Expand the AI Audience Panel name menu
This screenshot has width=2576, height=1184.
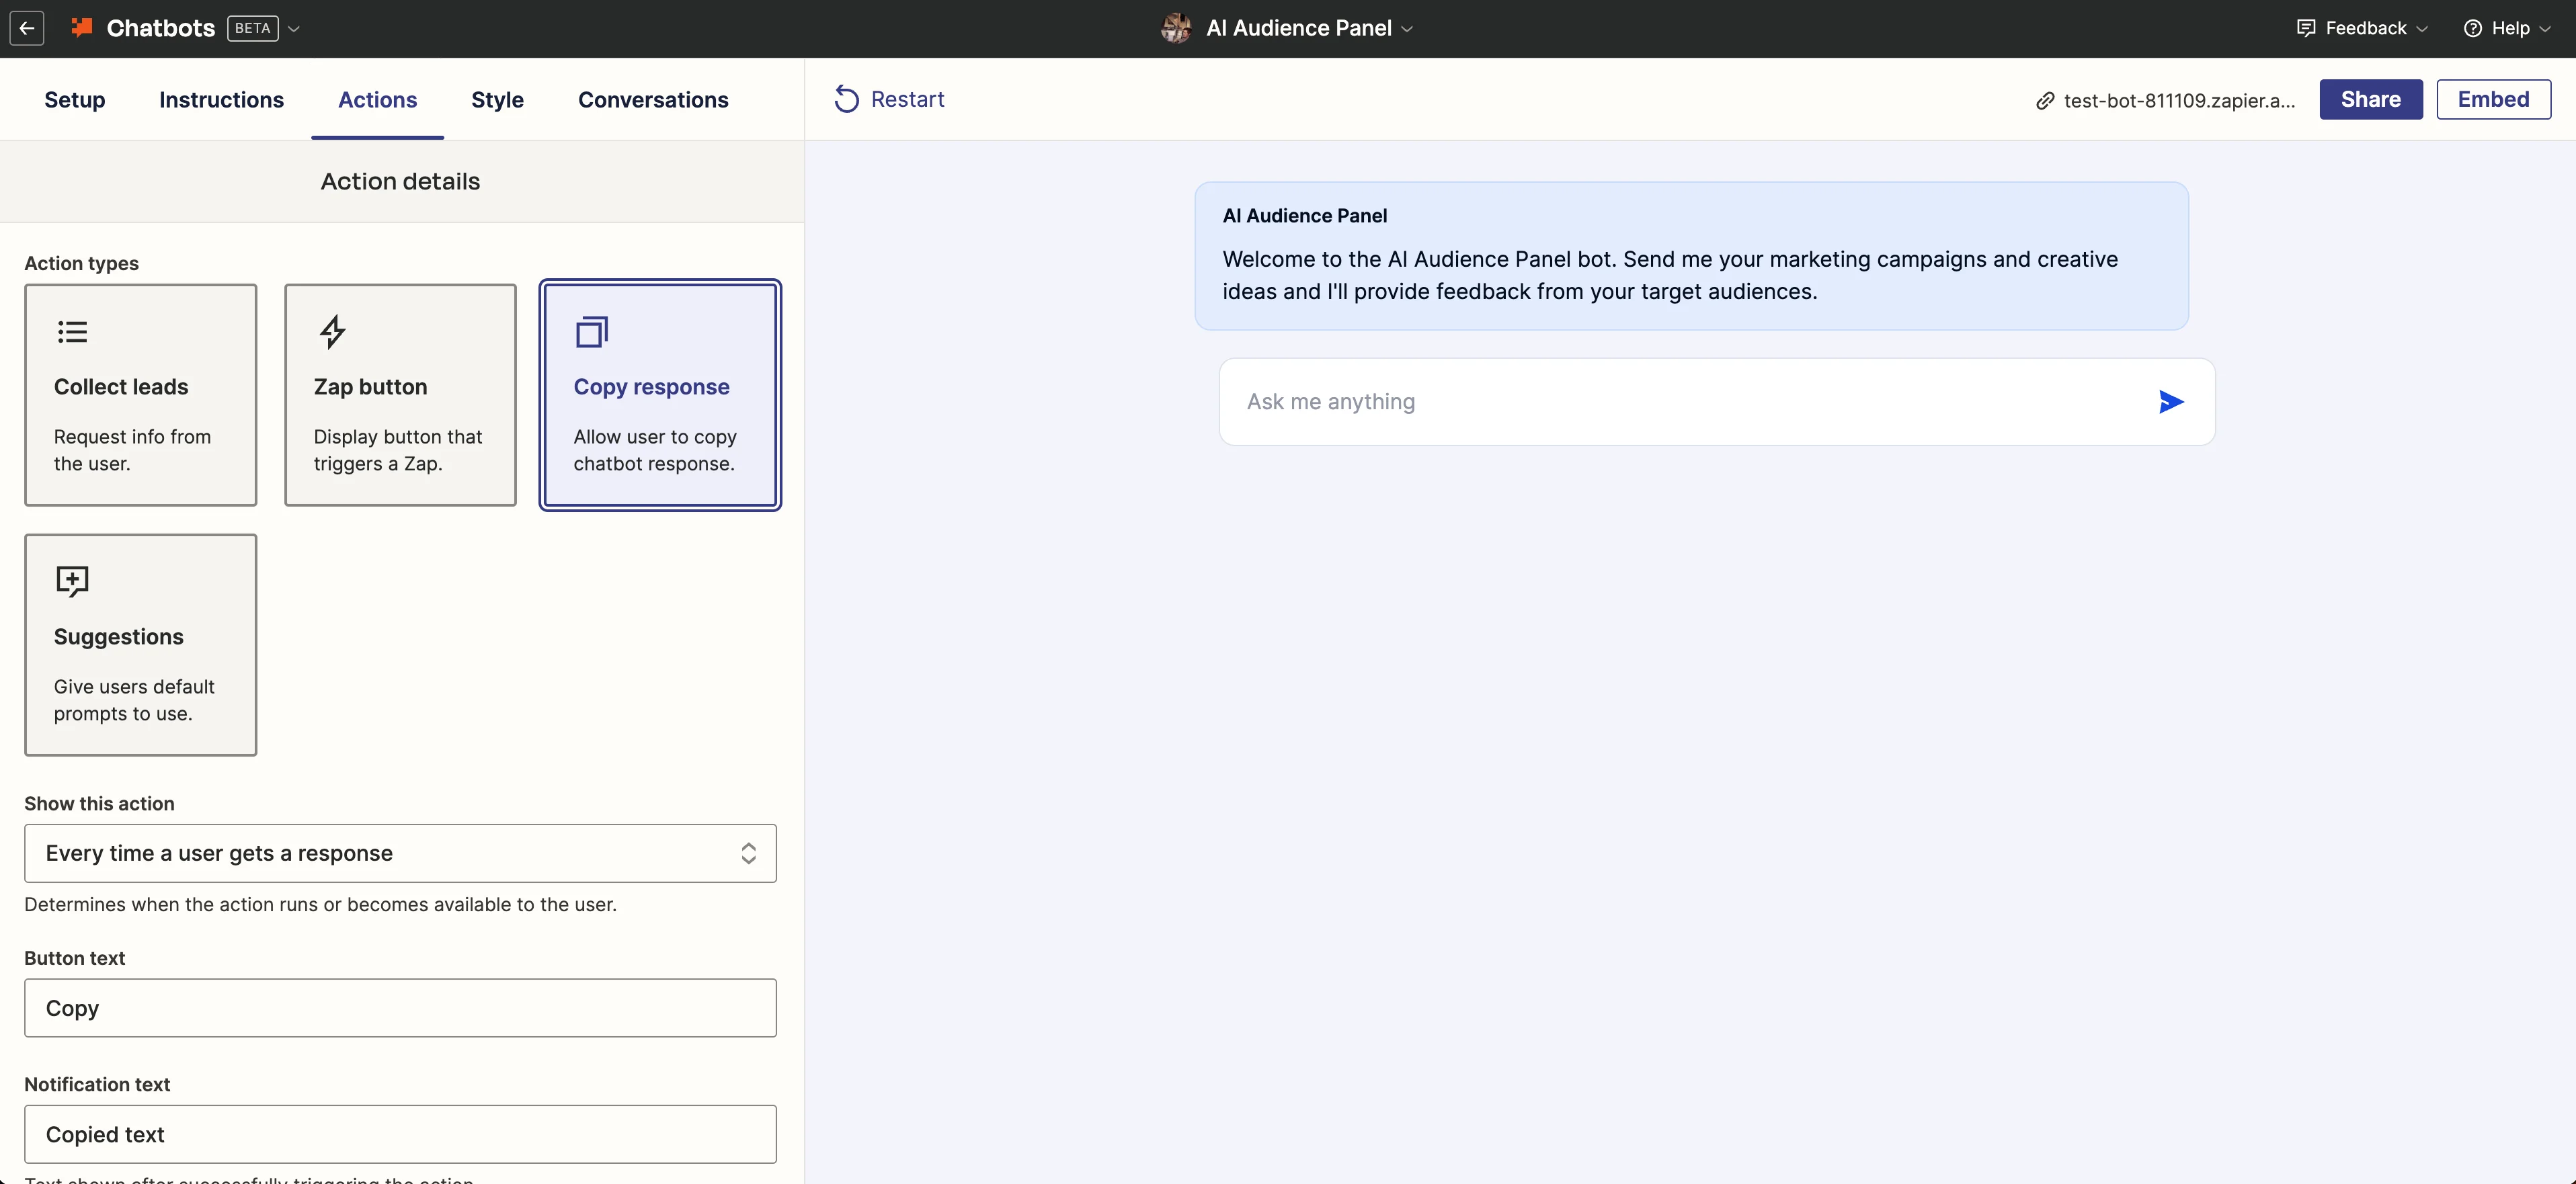pyautogui.click(x=1407, y=29)
